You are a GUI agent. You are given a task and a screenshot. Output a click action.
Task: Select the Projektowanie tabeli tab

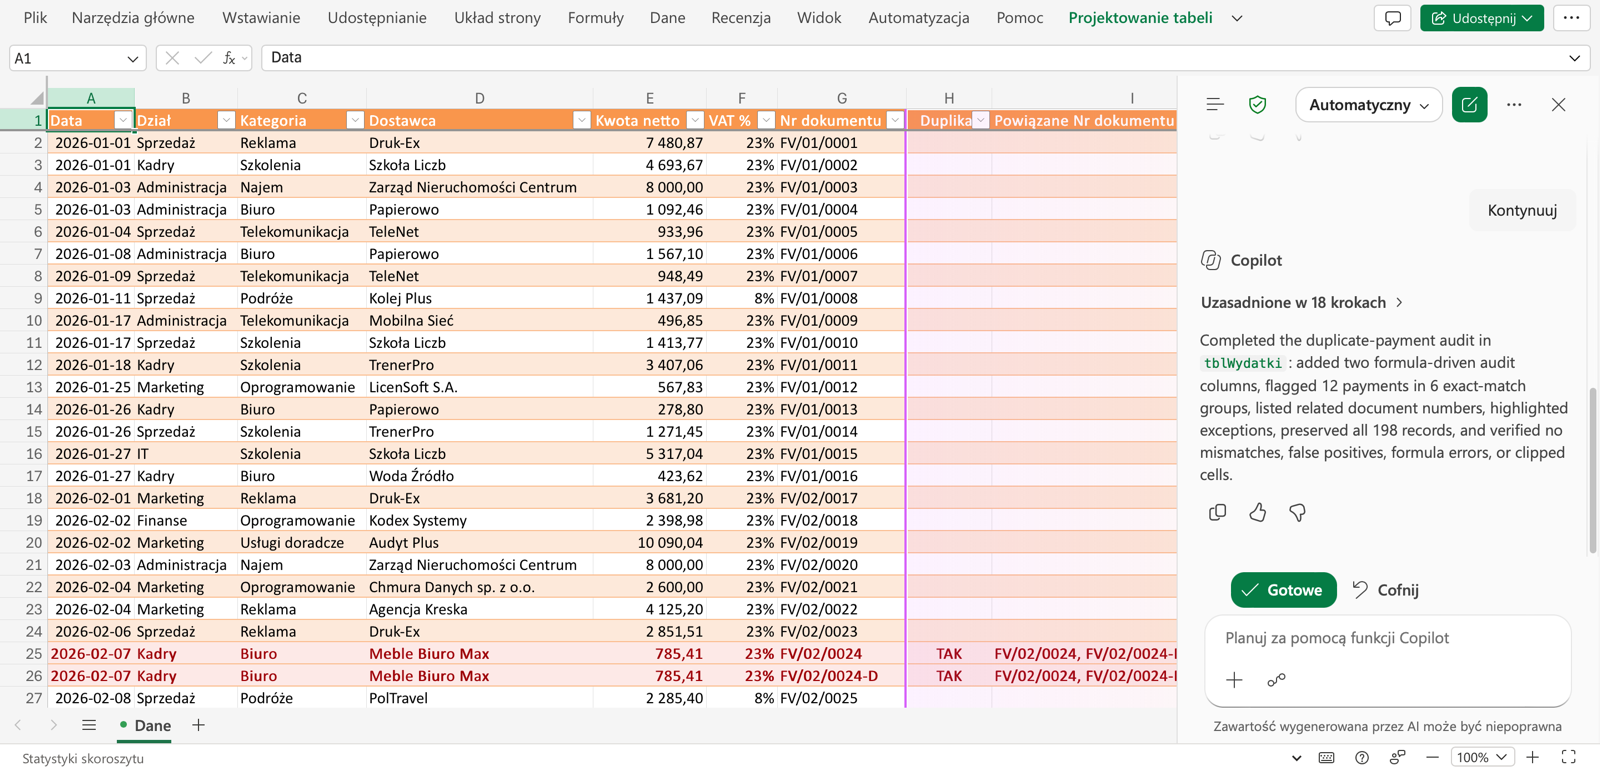point(1140,18)
